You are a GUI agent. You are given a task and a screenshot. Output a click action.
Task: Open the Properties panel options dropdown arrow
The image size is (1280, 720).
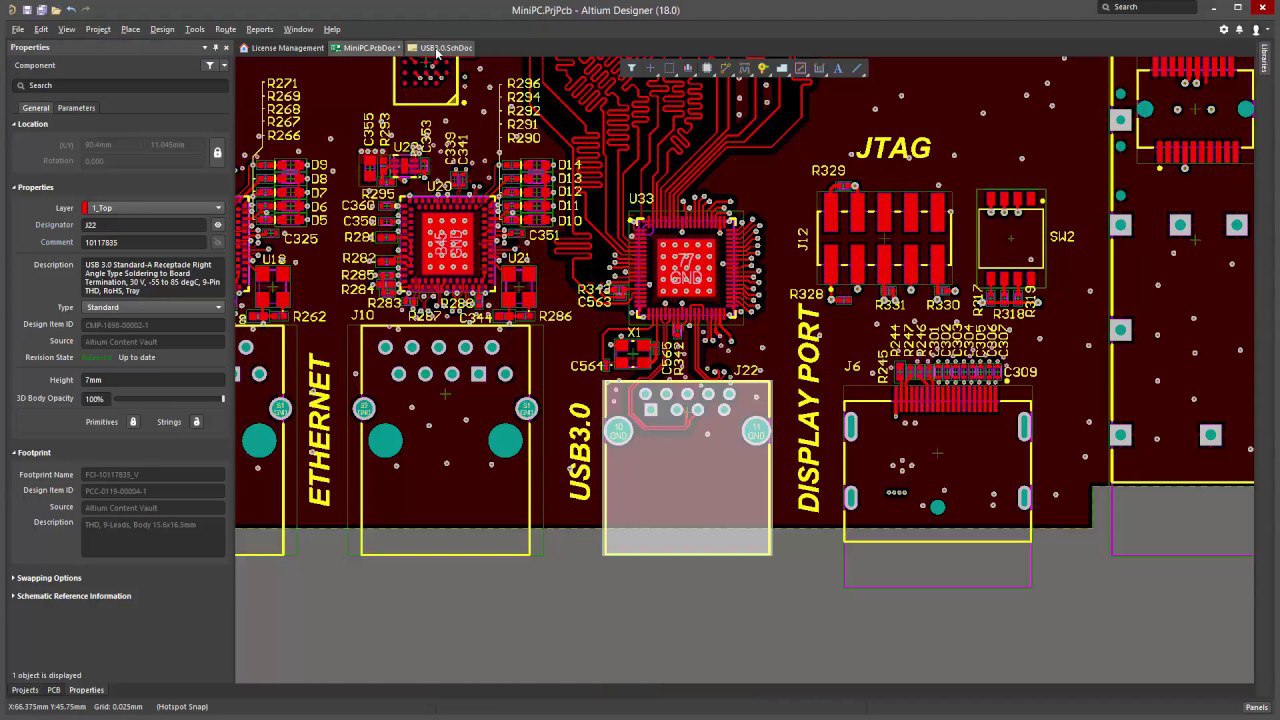[205, 47]
